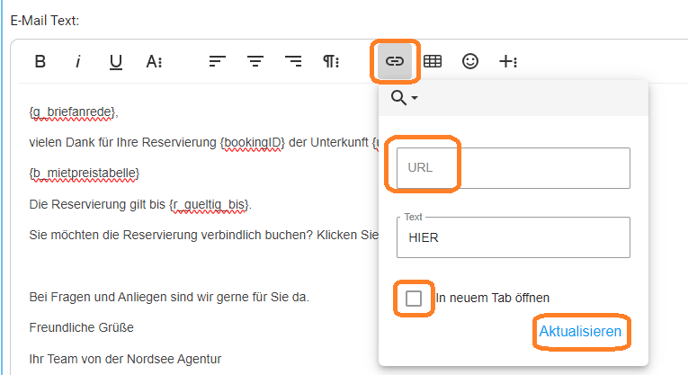688x375 pixels.
Task: Enable the 'In neuem Tab öffnen' checkbox
Action: [413, 298]
